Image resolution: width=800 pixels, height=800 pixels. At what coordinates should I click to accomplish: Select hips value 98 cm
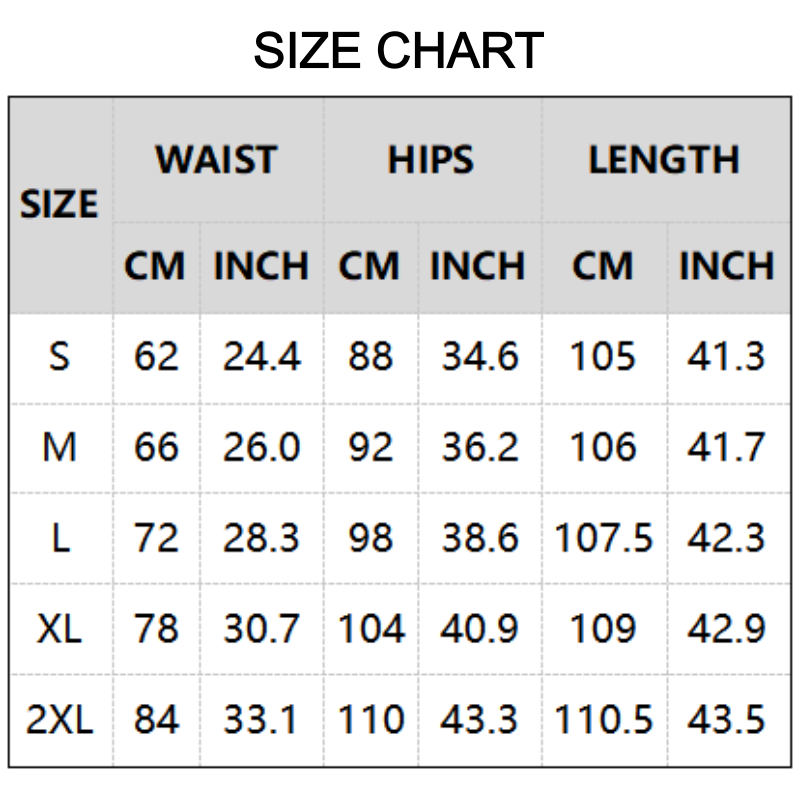coord(371,538)
